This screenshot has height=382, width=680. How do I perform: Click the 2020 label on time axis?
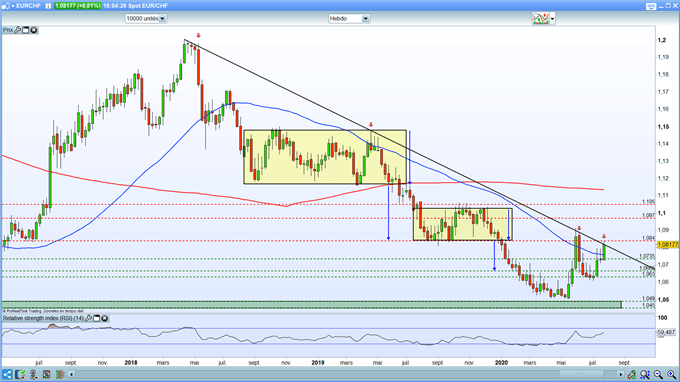pyautogui.click(x=501, y=362)
